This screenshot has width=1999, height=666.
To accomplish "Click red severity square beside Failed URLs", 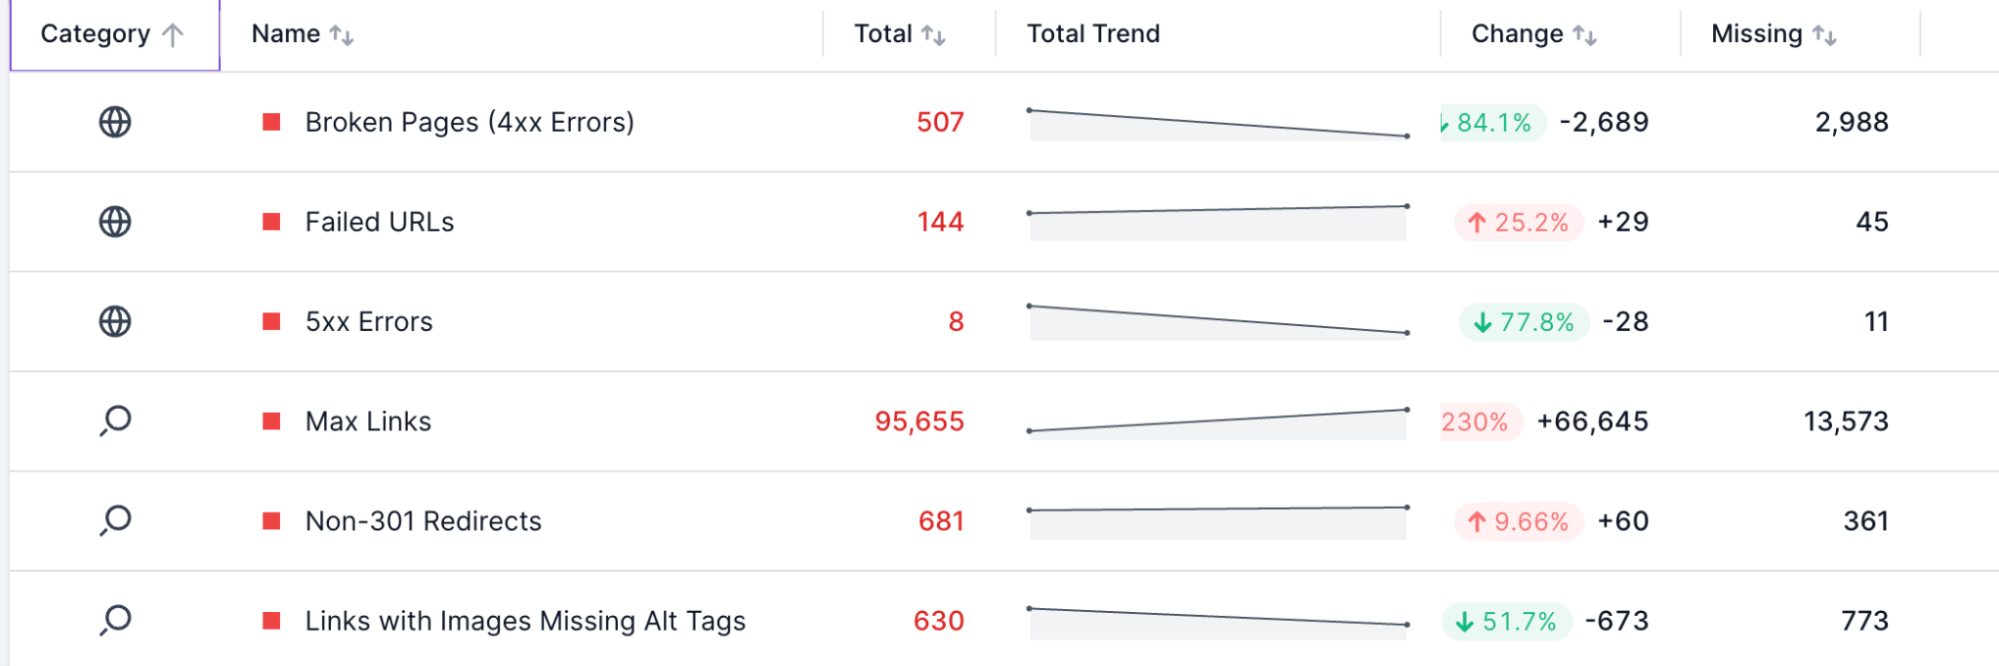I will point(271,222).
